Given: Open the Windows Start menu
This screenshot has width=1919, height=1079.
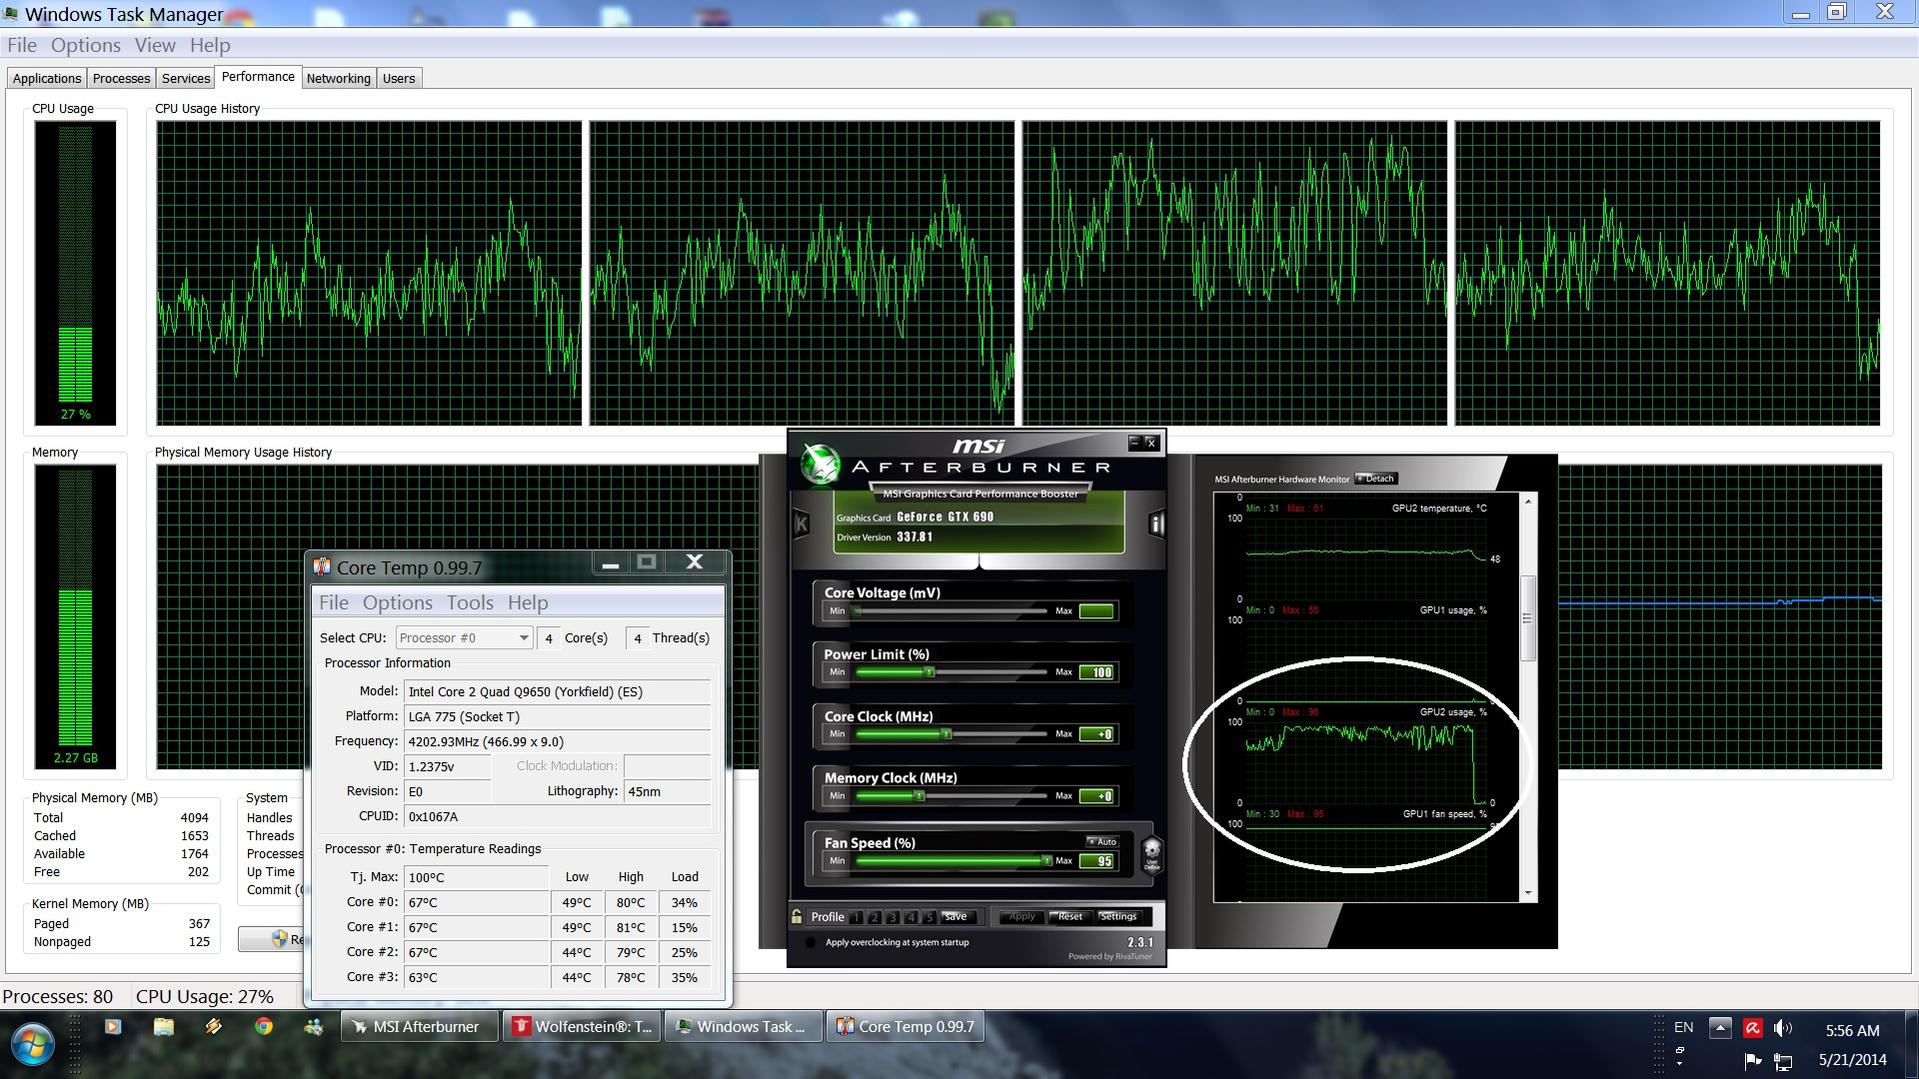Looking at the screenshot, I should coord(31,1044).
